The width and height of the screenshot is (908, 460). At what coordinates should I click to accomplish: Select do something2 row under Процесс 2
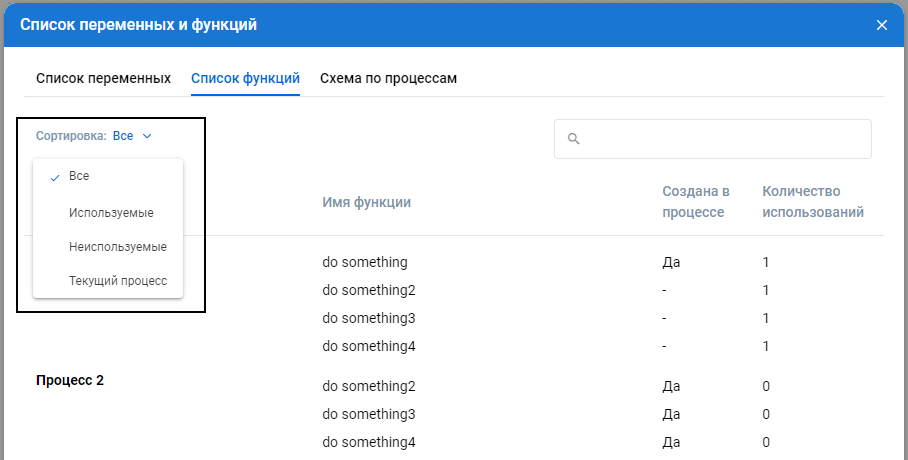coord(368,386)
